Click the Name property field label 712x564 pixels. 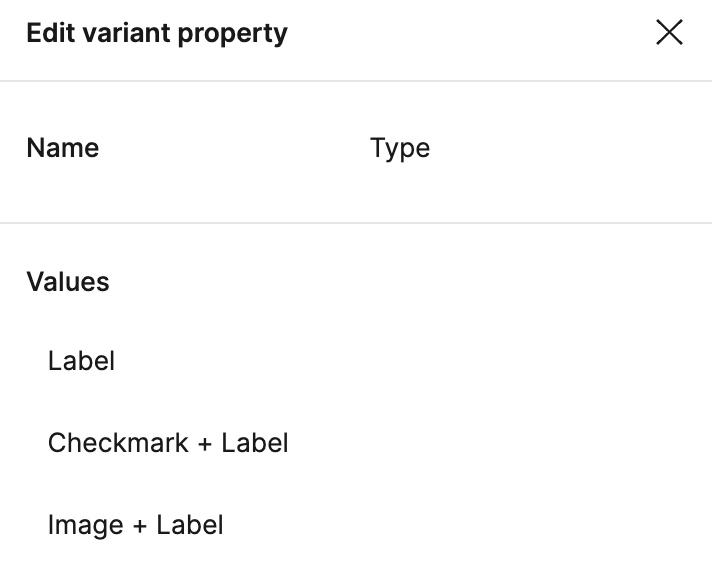(63, 148)
